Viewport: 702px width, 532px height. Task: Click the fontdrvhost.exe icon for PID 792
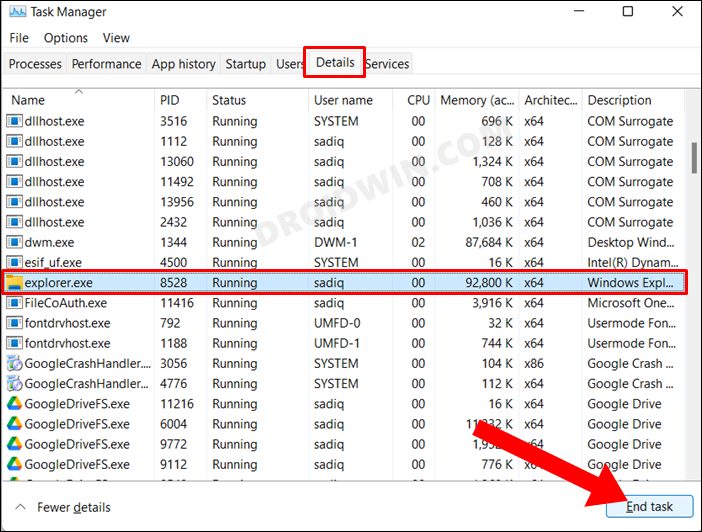(x=14, y=323)
